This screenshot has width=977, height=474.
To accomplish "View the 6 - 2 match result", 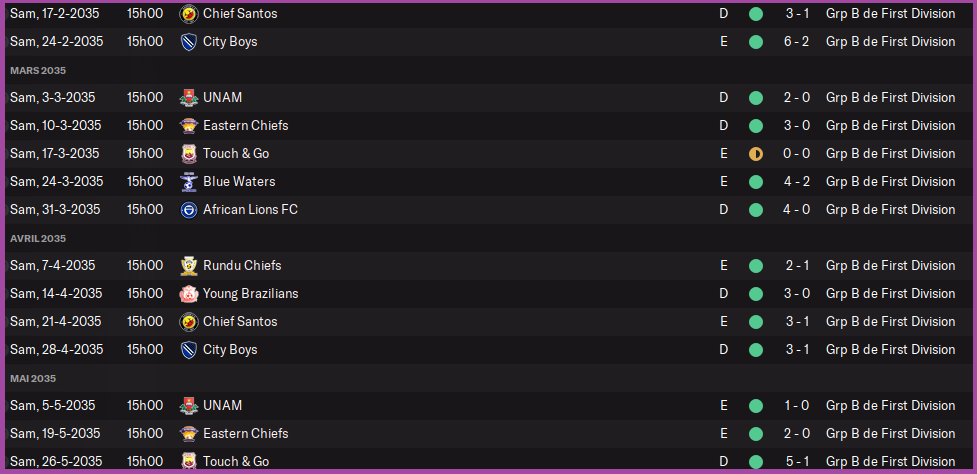I will 797,42.
